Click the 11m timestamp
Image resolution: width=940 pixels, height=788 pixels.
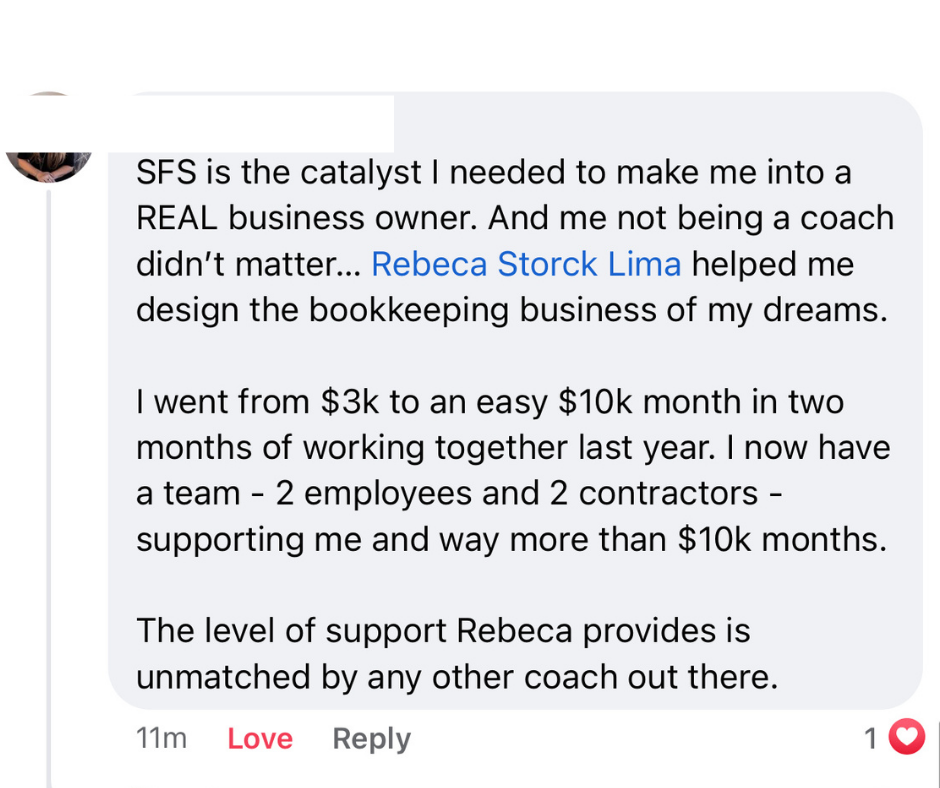pyautogui.click(x=161, y=739)
